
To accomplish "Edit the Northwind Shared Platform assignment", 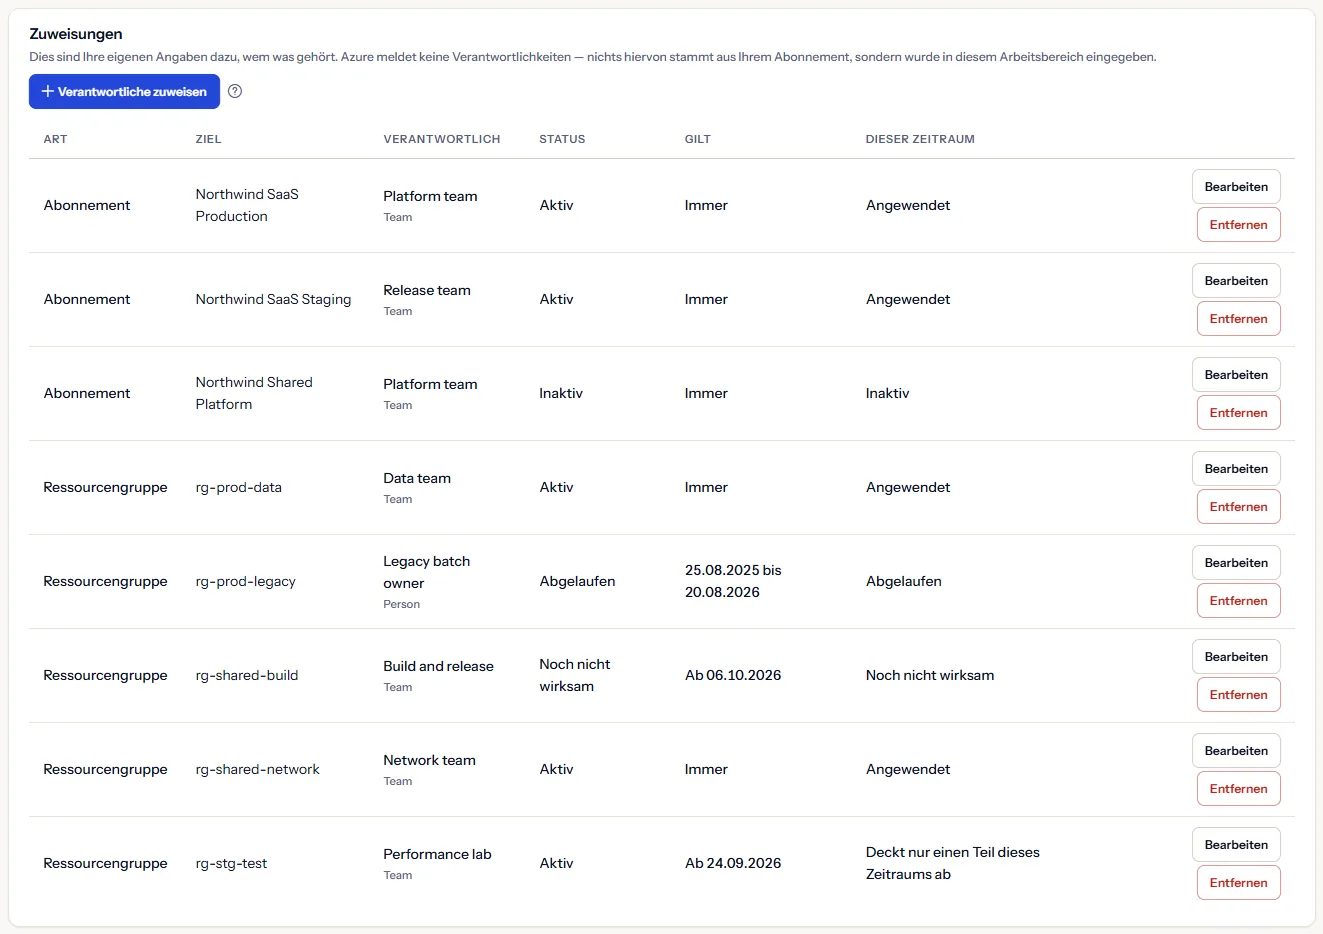I will tap(1236, 375).
